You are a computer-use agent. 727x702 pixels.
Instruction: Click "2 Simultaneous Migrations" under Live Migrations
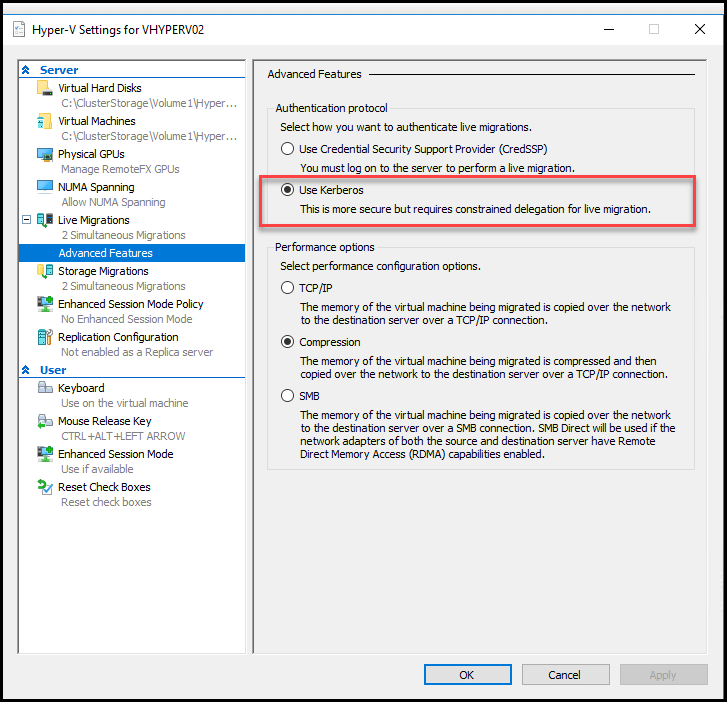click(123, 235)
